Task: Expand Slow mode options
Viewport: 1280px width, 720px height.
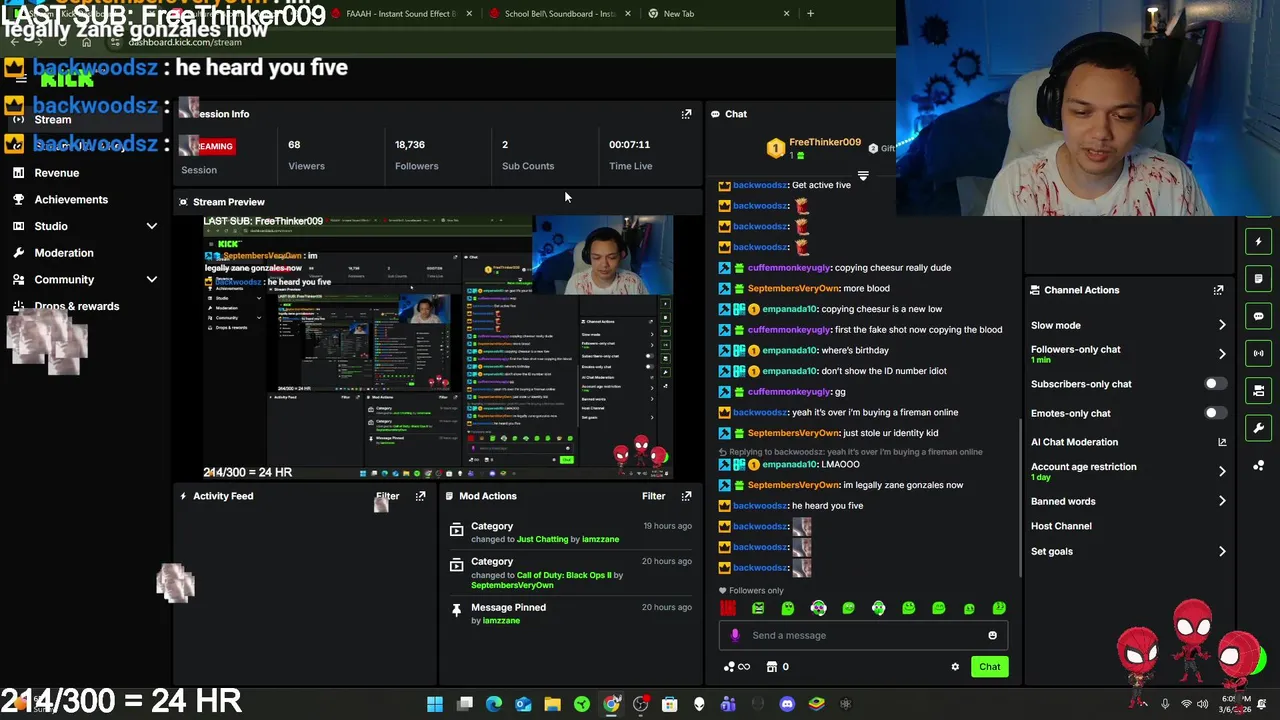Action: click(1221, 325)
